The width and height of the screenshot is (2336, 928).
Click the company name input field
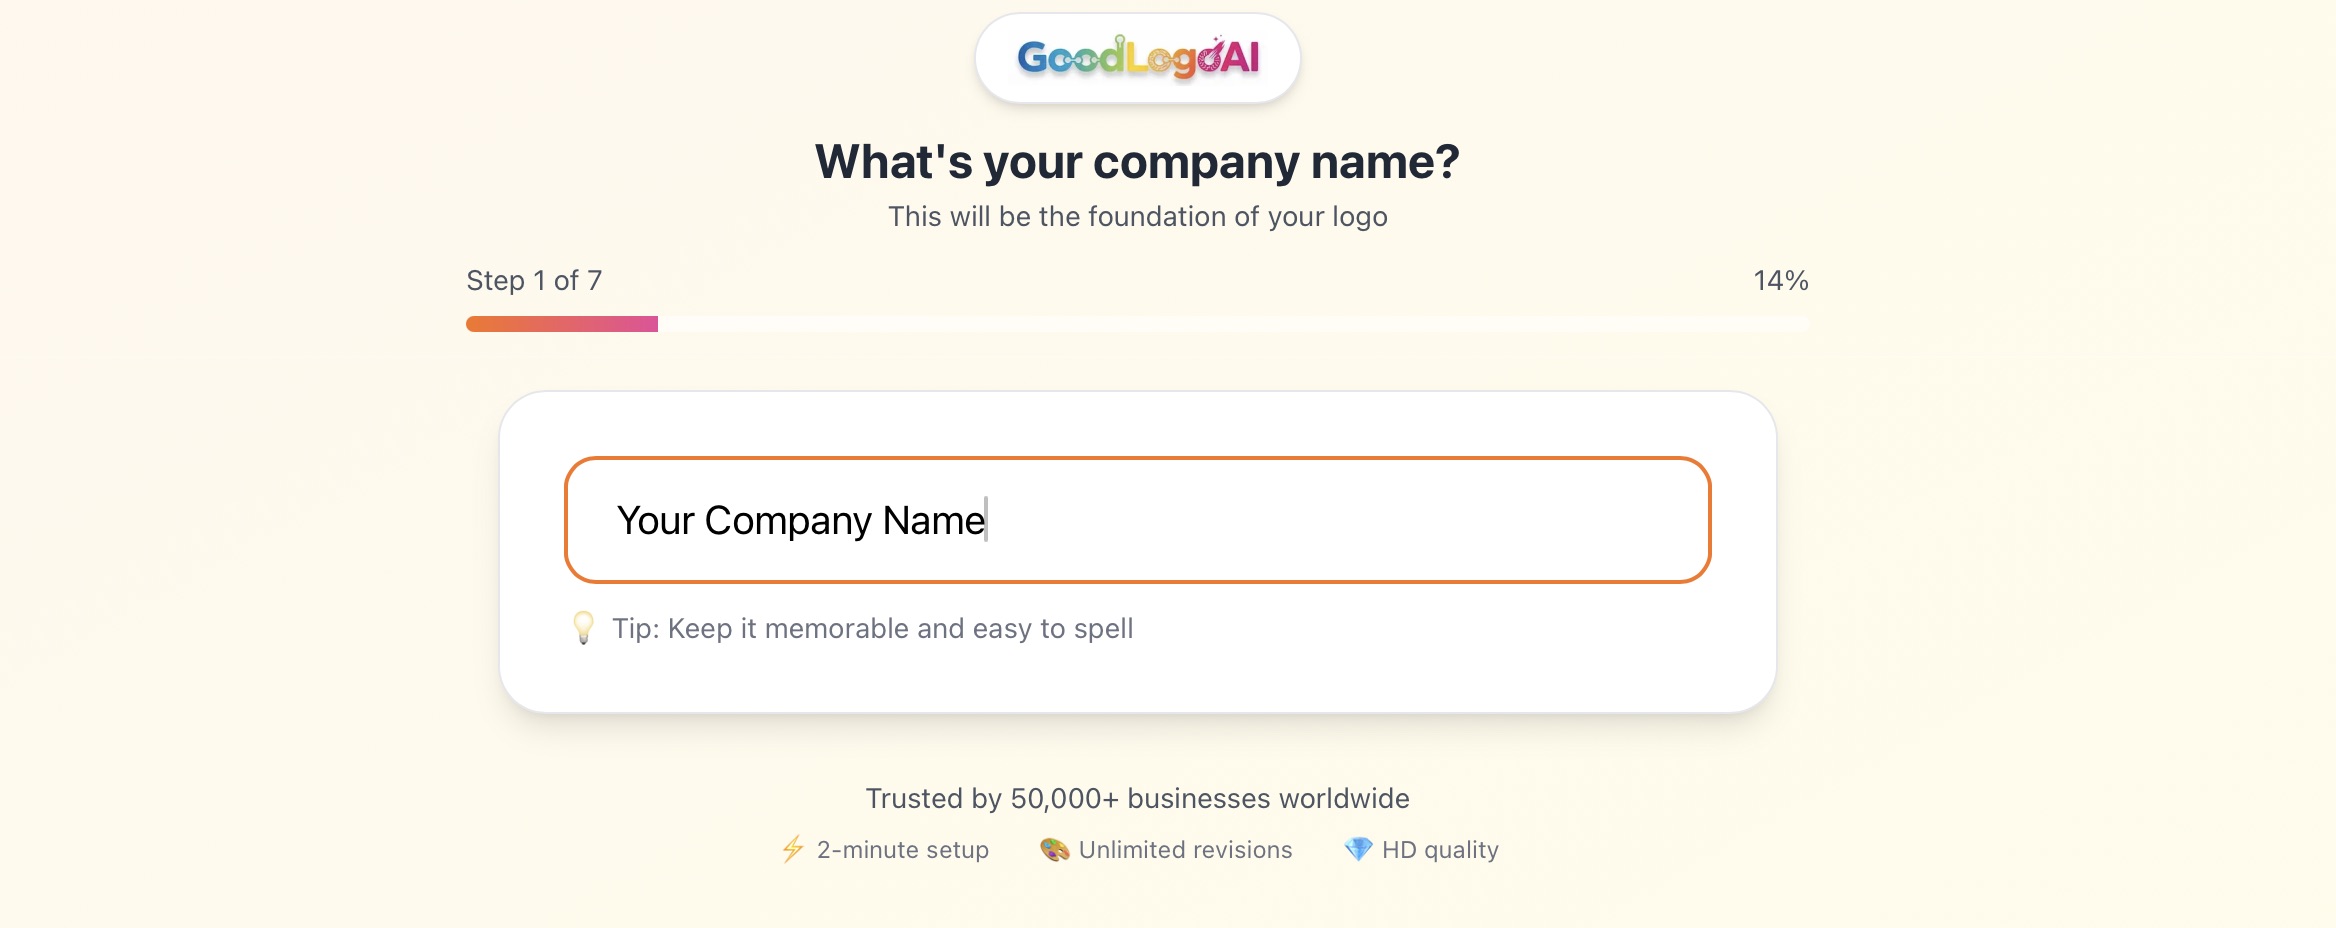1138,520
